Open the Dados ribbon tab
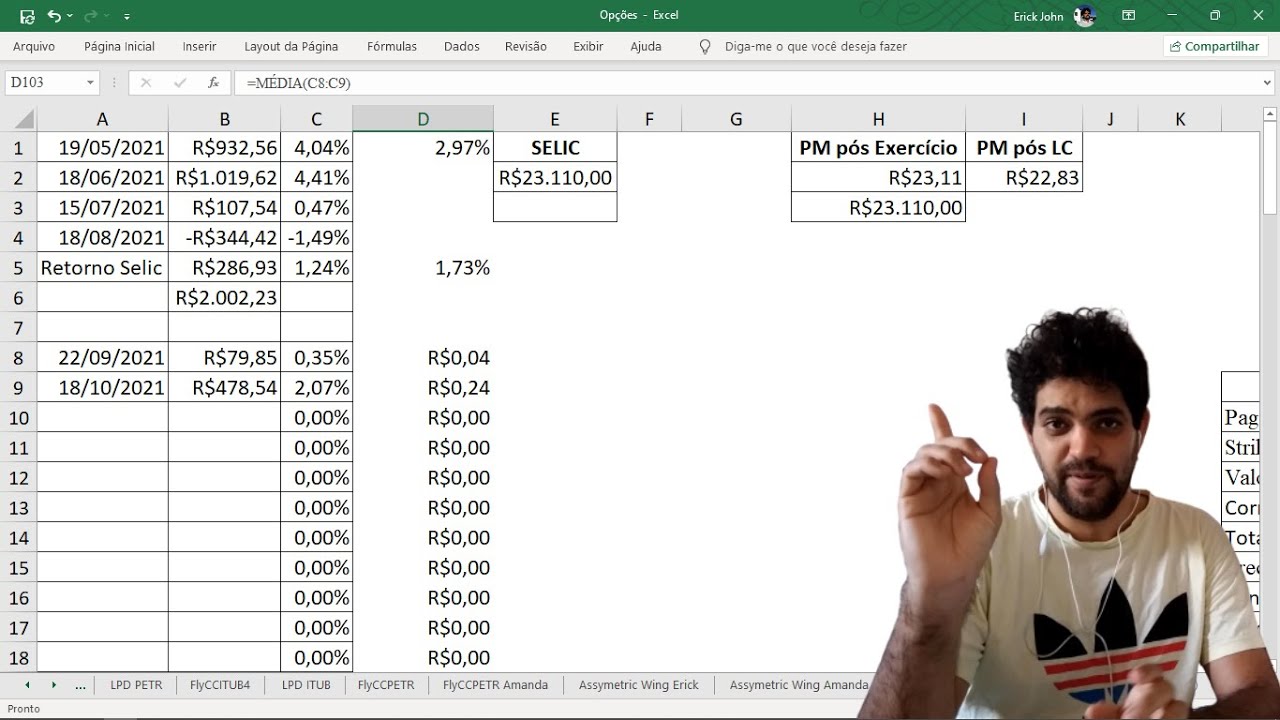Viewport: 1280px width, 720px height. (x=462, y=46)
